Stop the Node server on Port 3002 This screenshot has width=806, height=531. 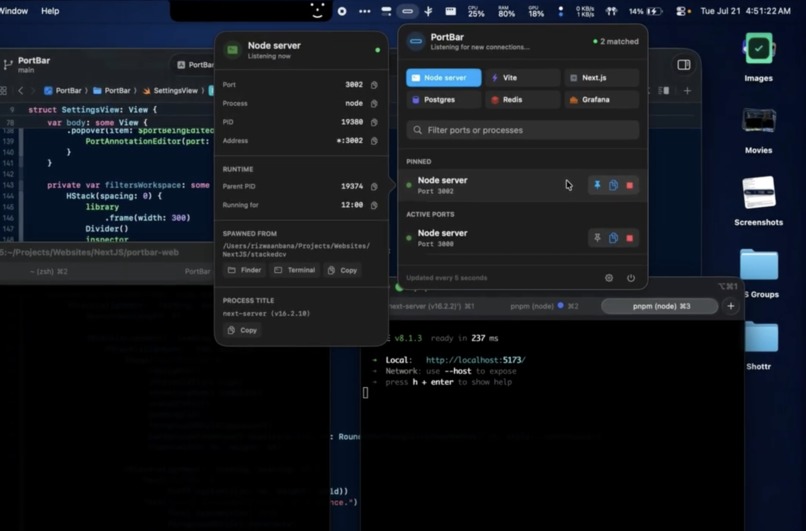click(x=630, y=185)
